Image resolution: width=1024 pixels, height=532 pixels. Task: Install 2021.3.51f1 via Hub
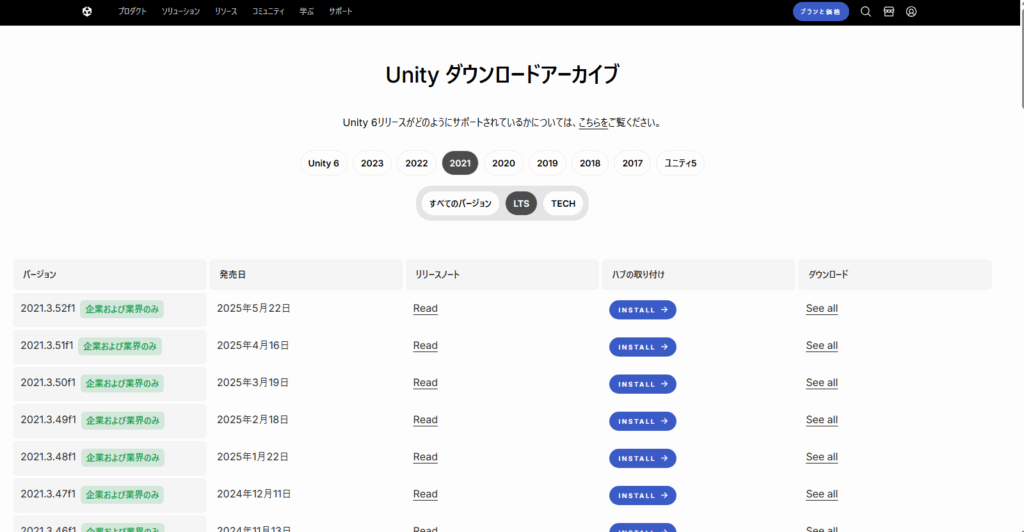[x=643, y=347]
